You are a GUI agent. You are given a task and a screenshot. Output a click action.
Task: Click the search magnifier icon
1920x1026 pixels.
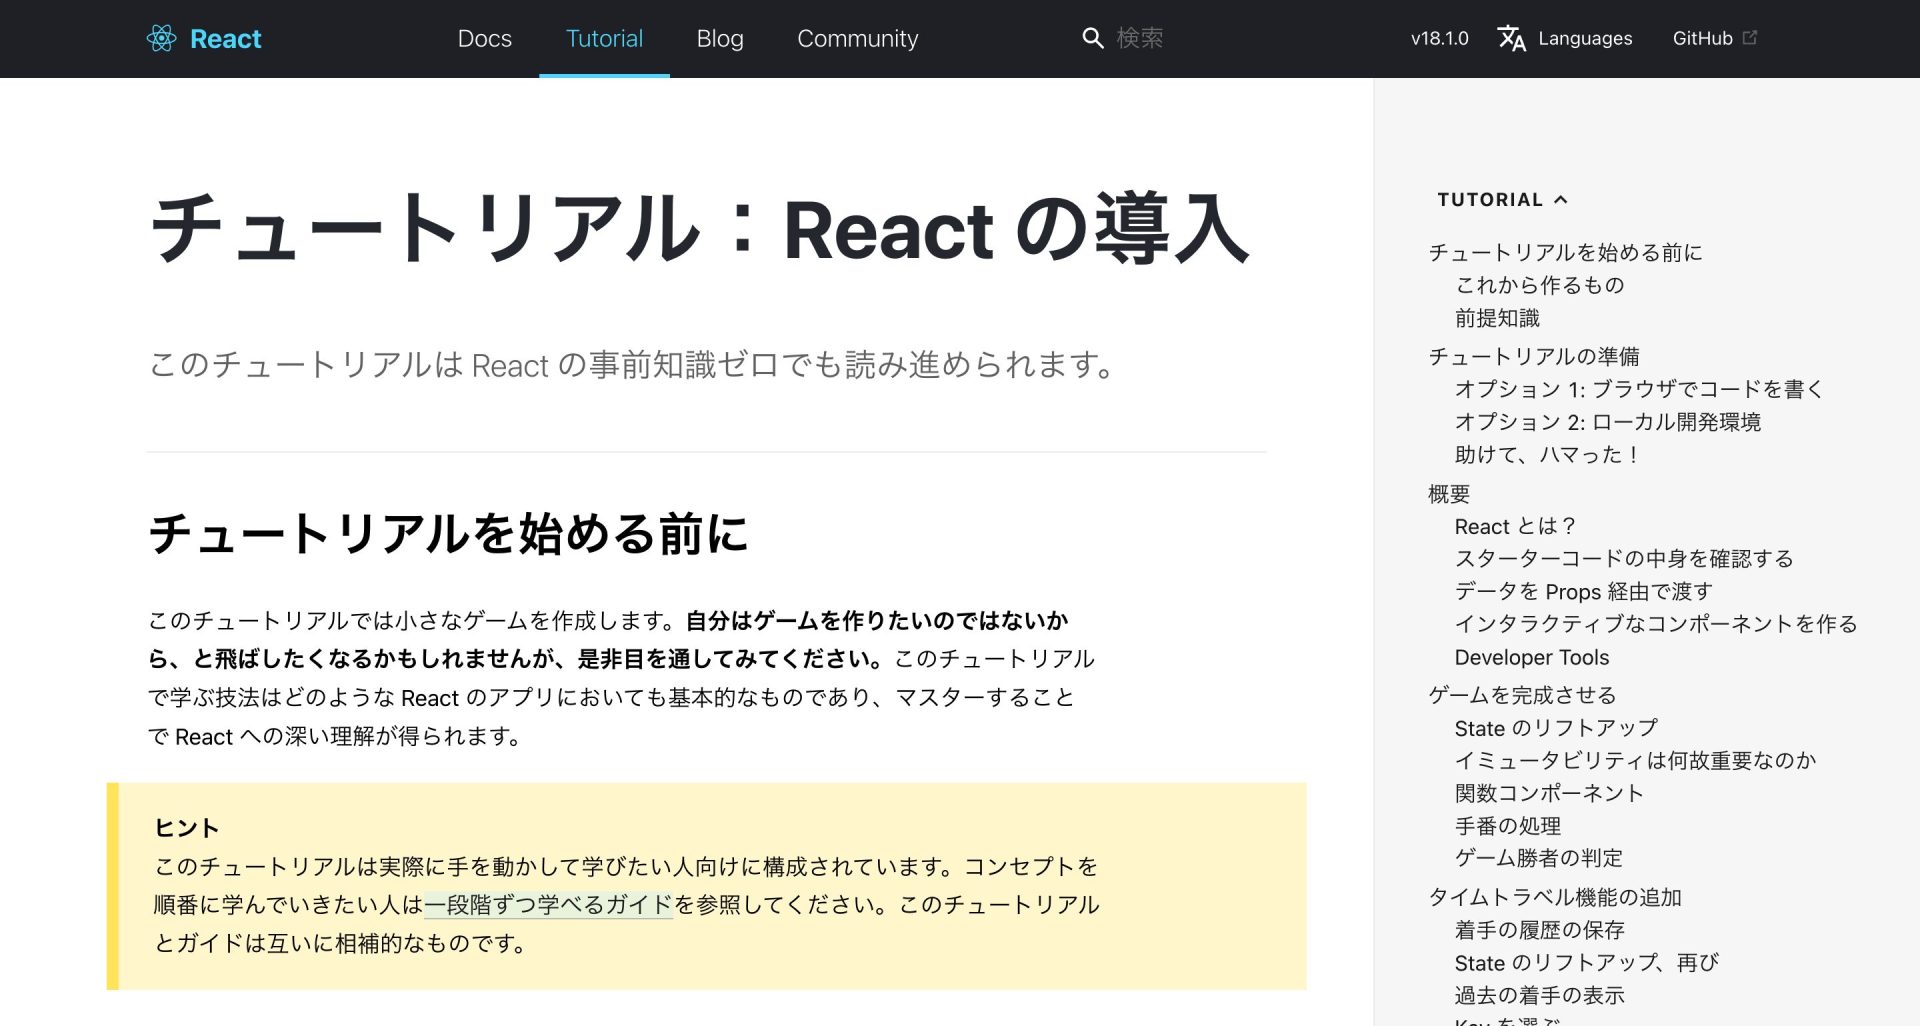1092,38
